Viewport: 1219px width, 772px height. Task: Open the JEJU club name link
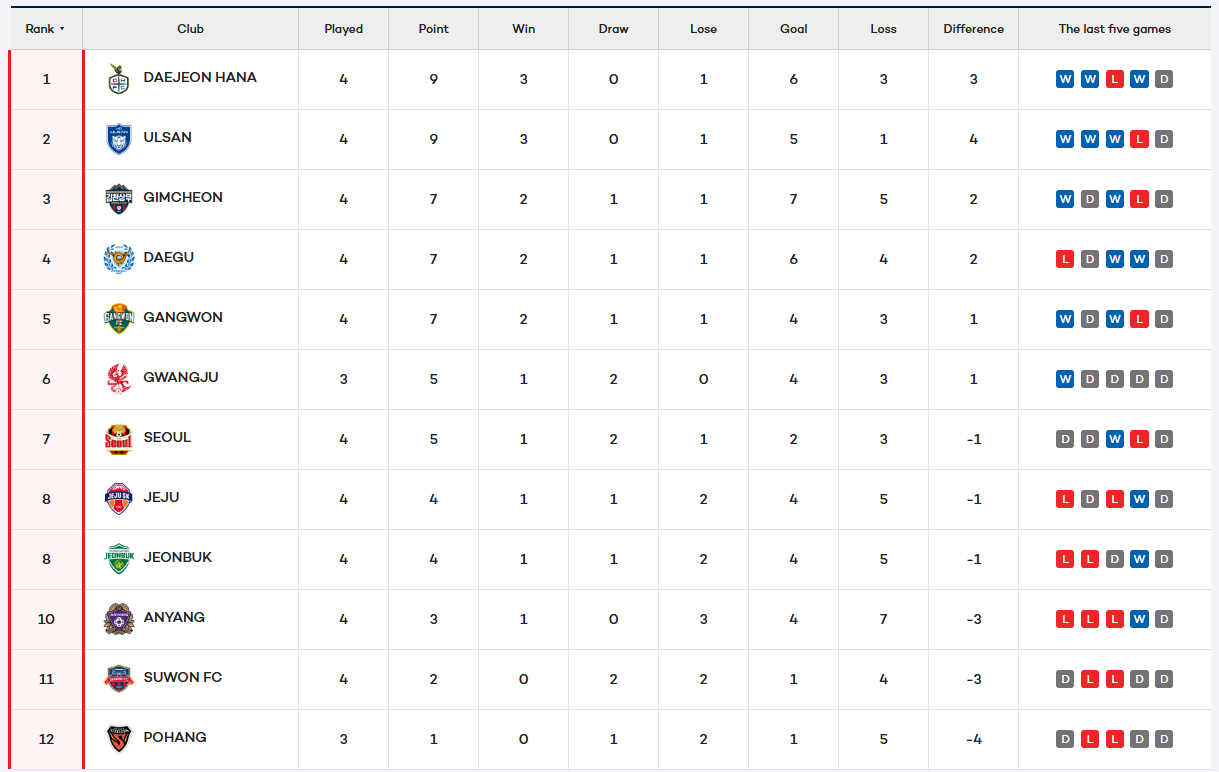tap(161, 497)
